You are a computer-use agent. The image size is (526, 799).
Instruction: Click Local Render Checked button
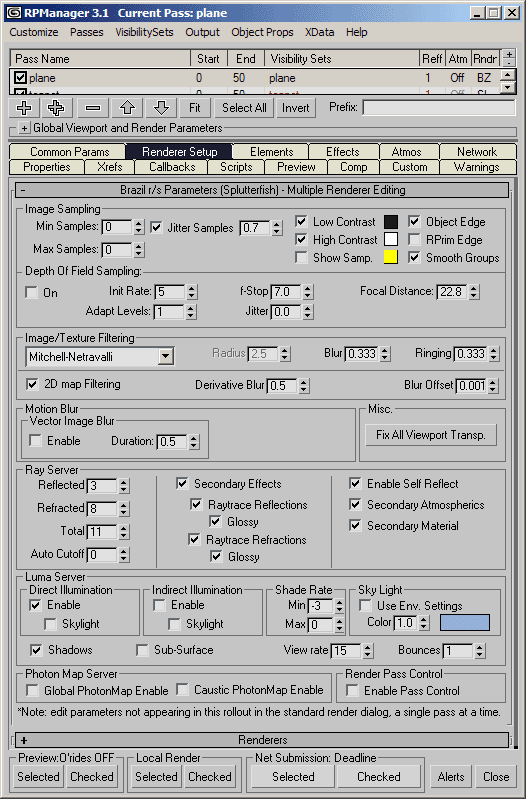point(209,777)
